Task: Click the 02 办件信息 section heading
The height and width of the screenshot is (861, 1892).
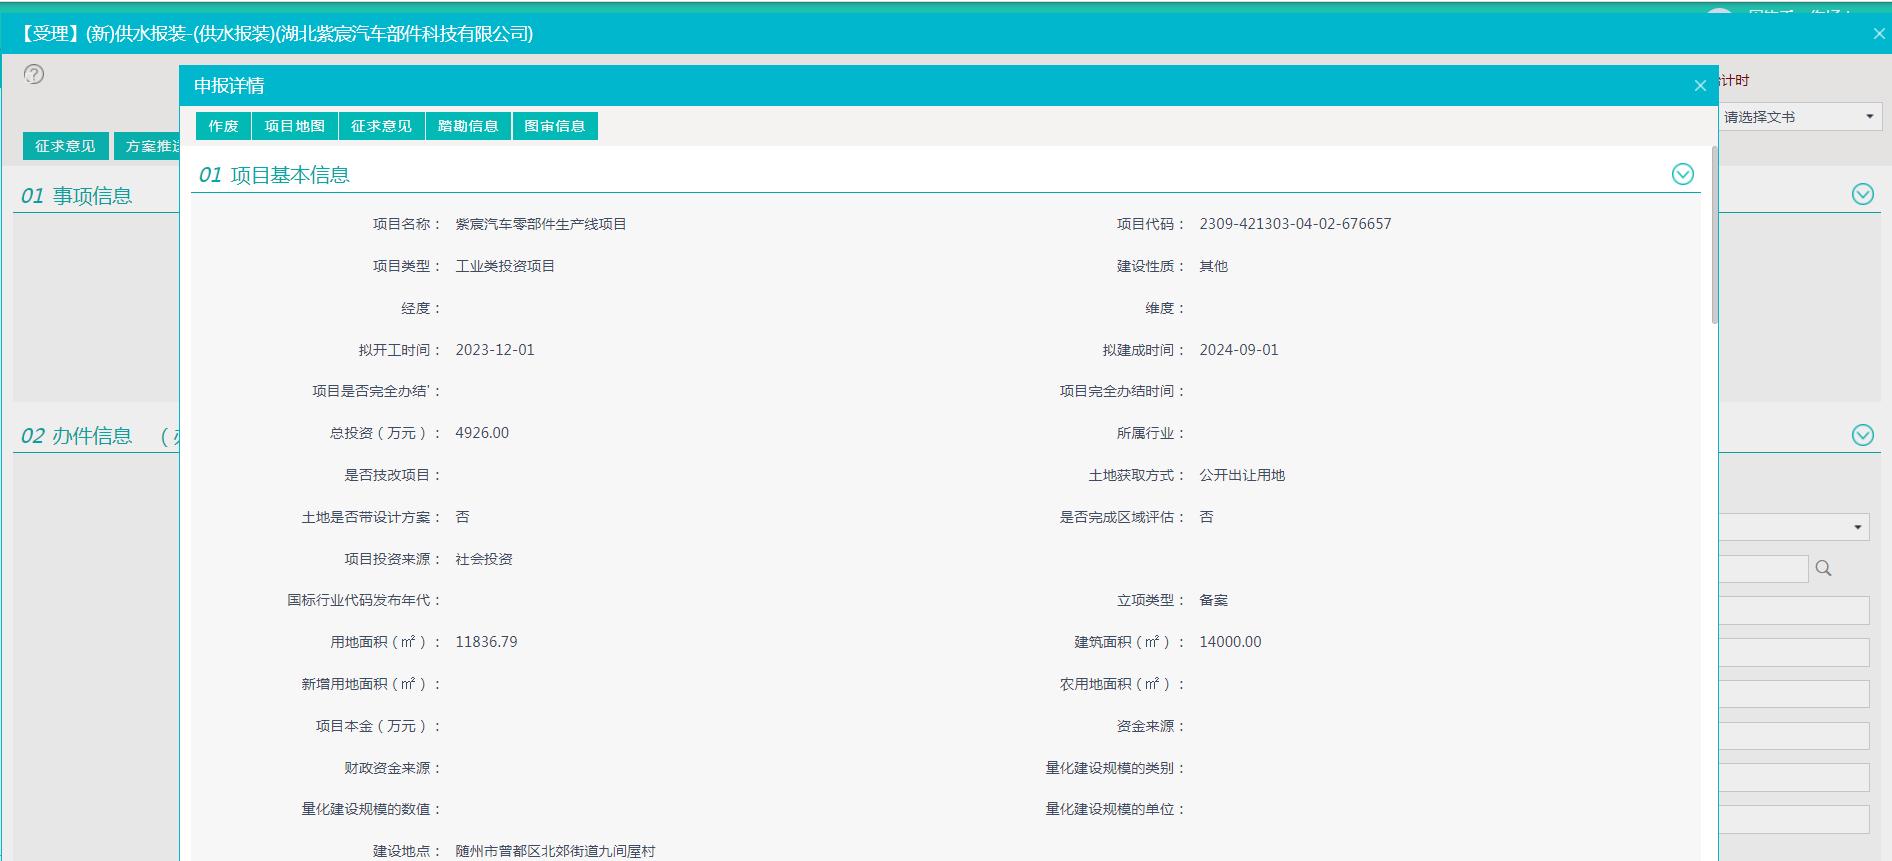Action: coord(77,436)
